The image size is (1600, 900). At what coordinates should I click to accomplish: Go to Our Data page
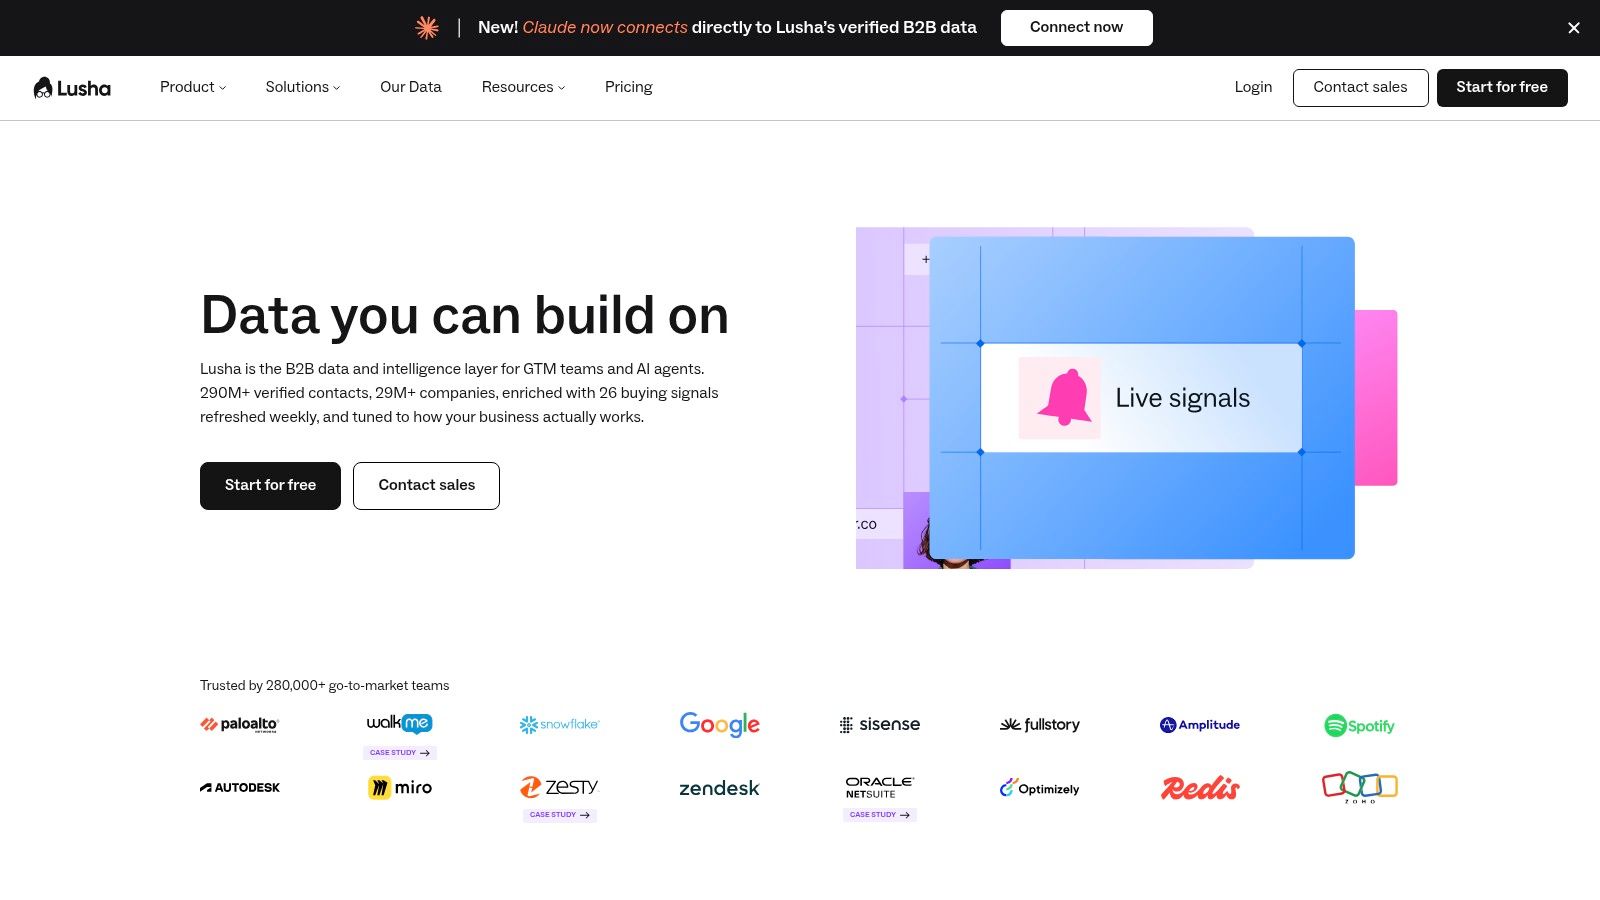411,87
